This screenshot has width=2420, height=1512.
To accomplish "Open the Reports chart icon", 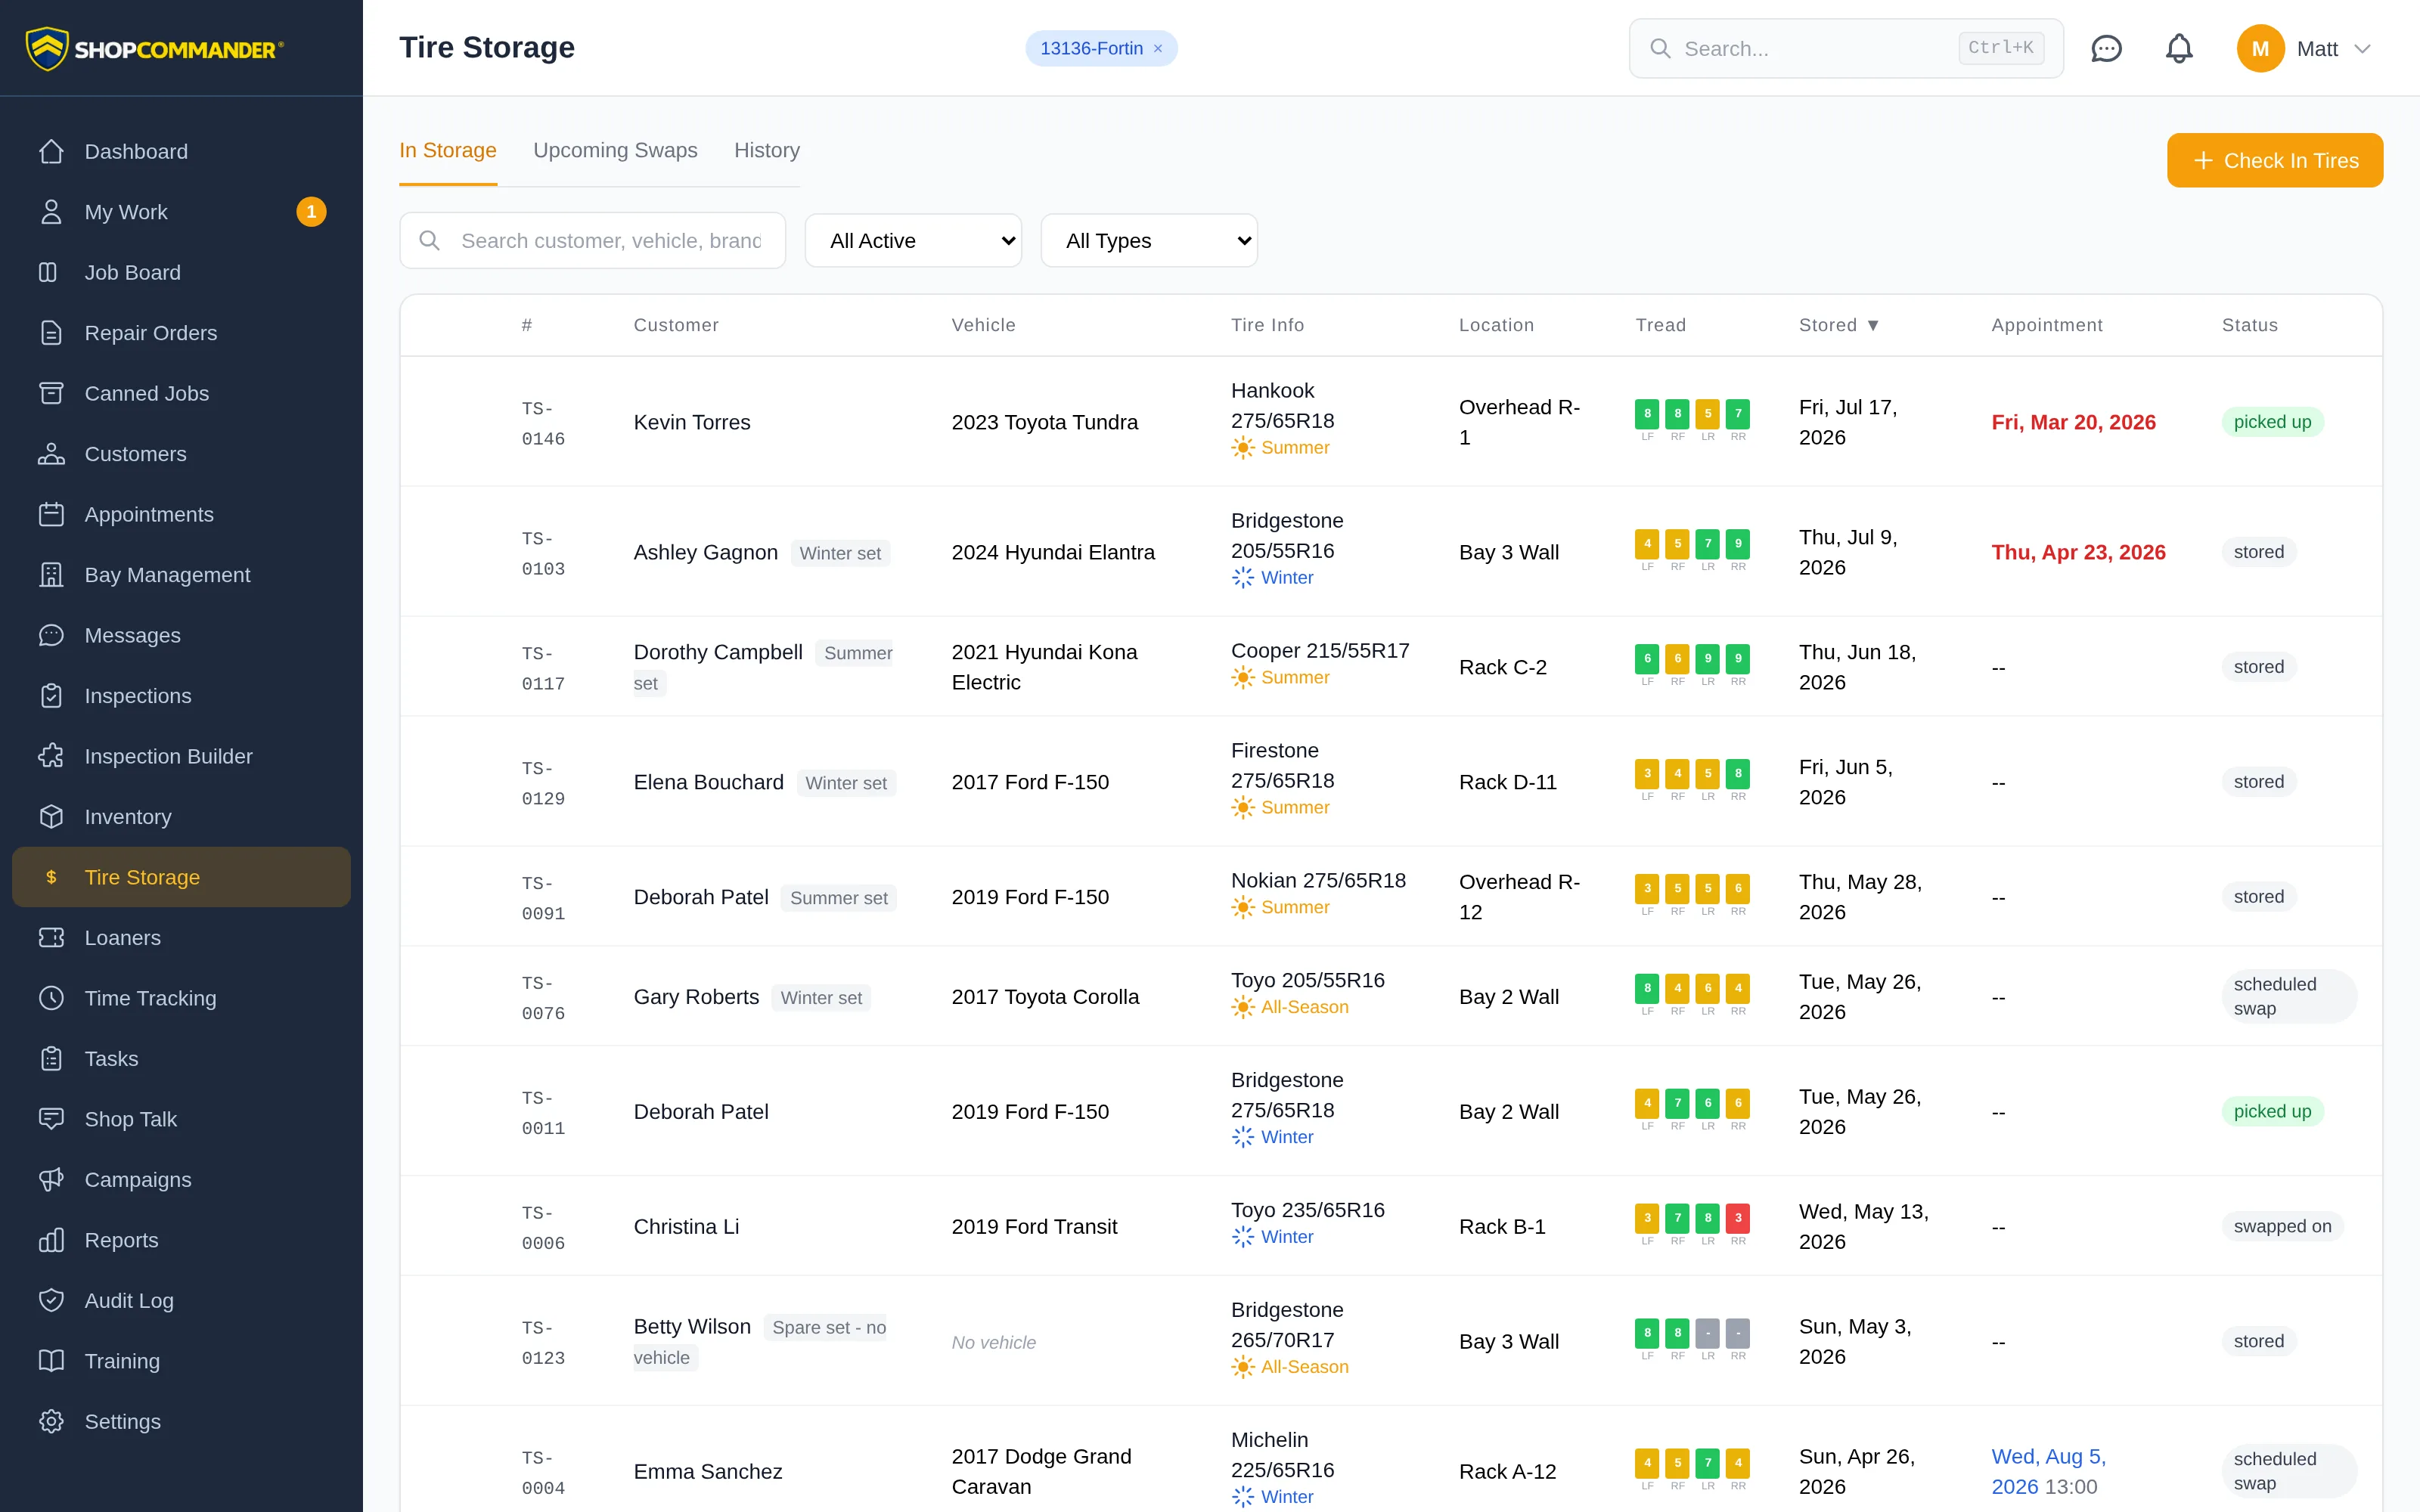I will coord(51,1240).
